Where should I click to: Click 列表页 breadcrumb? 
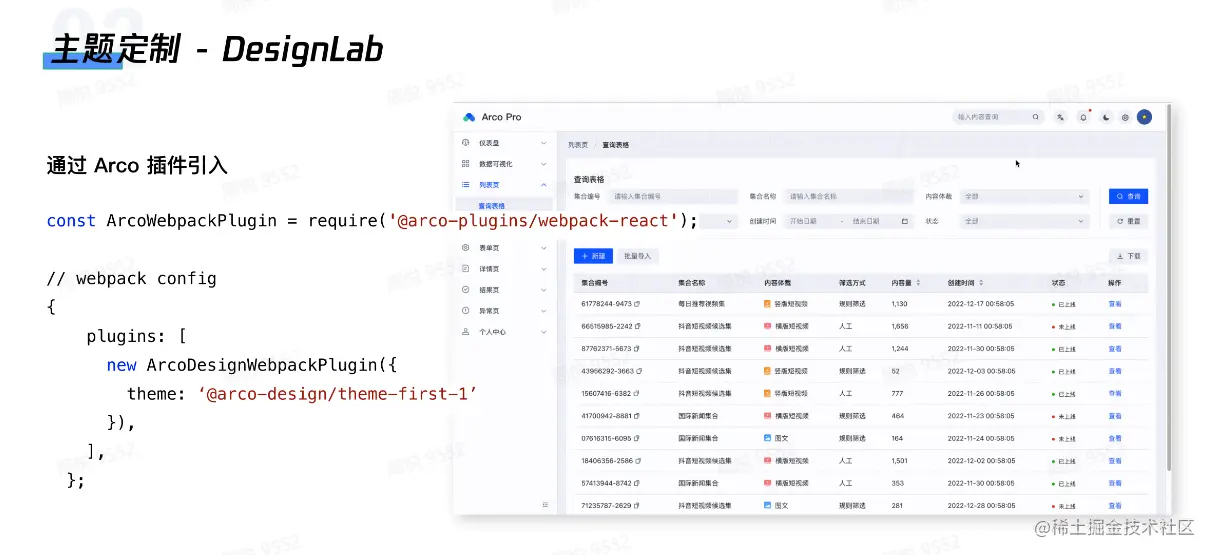coord(578,145)
